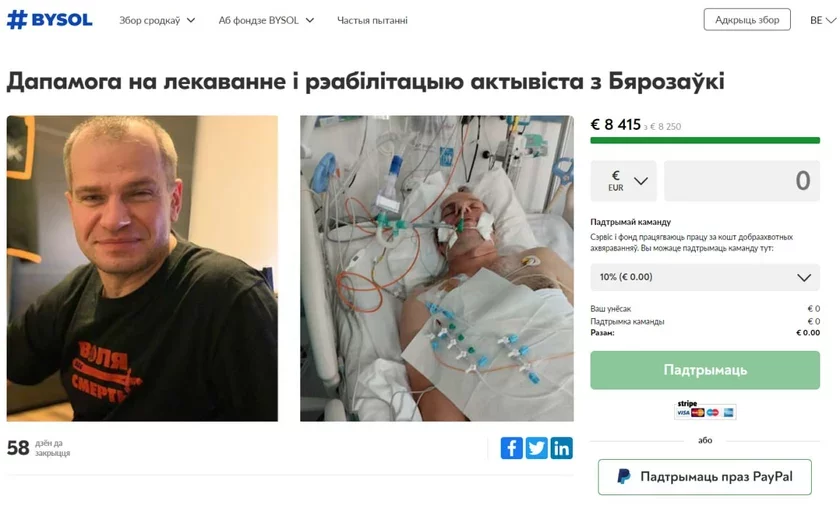Open the Частыя пытанні page
Viewport: 840px width, 505px height.
(x=372, y=20)
